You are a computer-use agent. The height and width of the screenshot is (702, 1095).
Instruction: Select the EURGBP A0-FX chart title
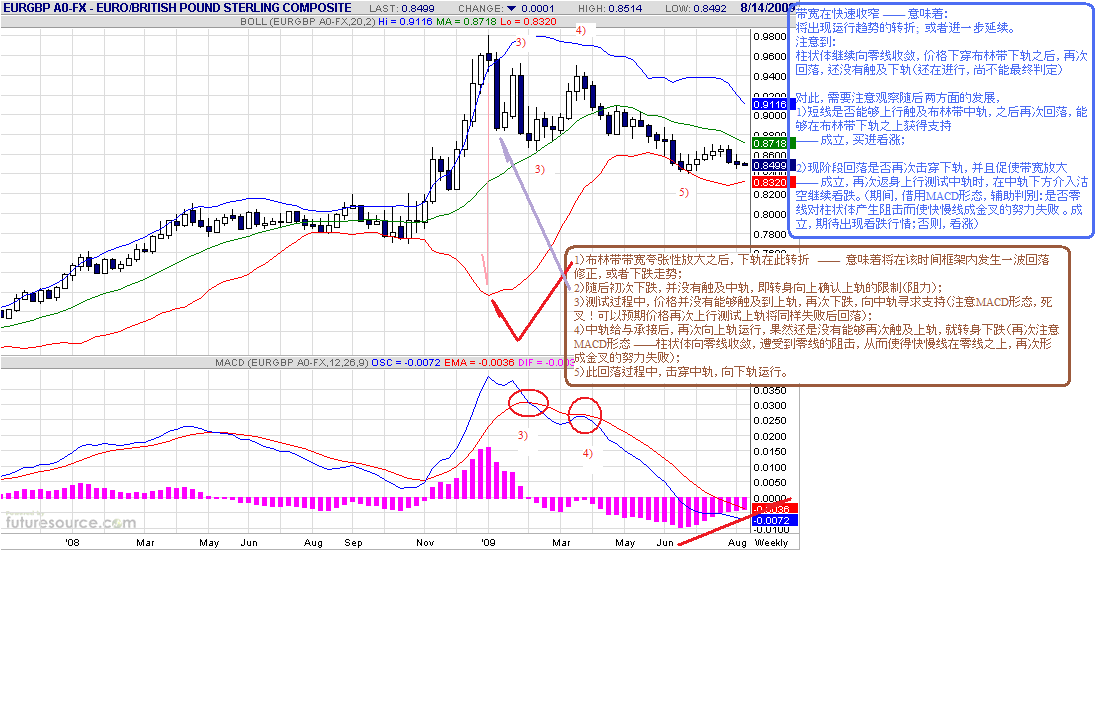point(177,8)
